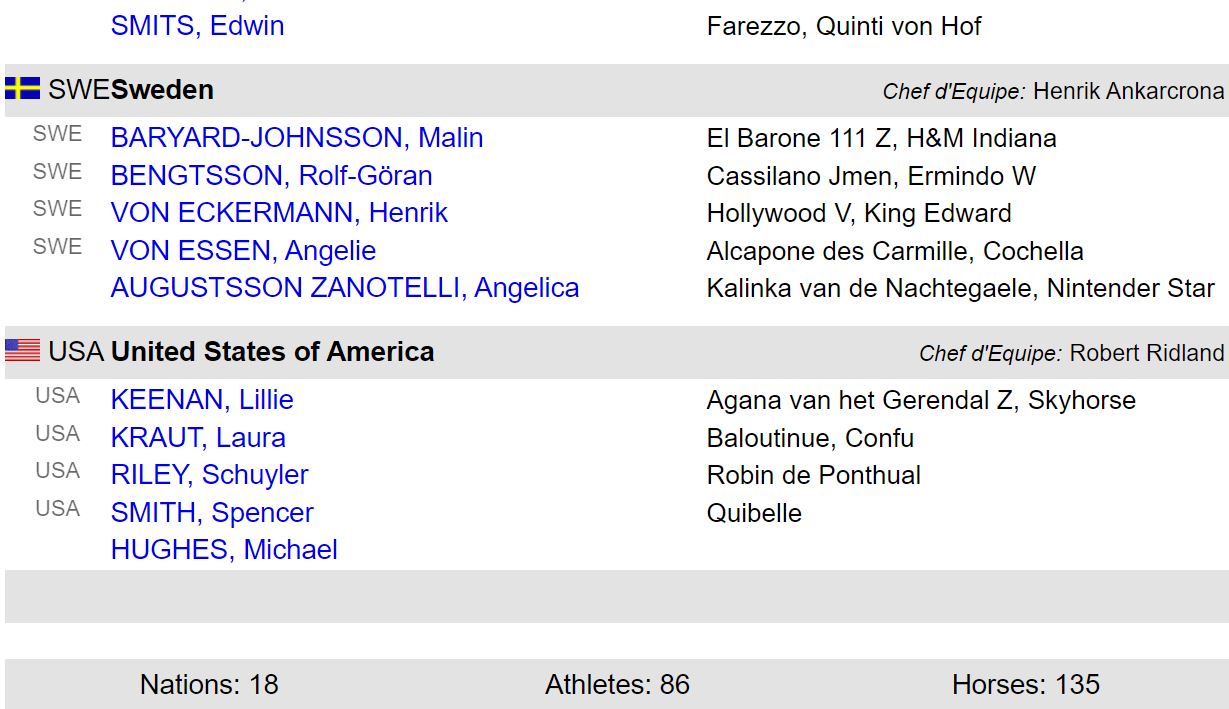This screenshot has width=1229, height=709.
Task: Click the Horses: 135 total
Action: [x=1025, y=685]
